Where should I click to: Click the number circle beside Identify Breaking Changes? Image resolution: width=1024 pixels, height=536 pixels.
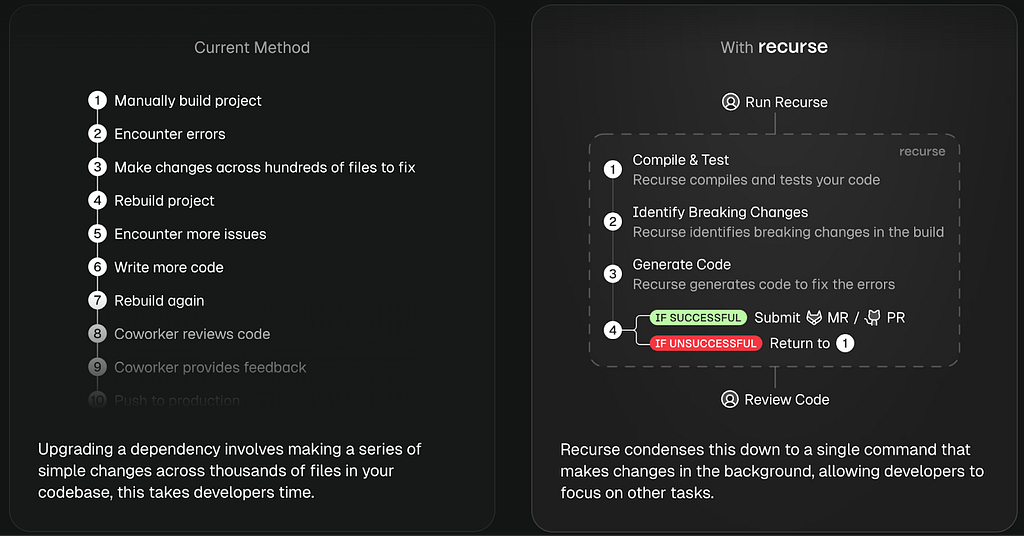pos(613,222)
